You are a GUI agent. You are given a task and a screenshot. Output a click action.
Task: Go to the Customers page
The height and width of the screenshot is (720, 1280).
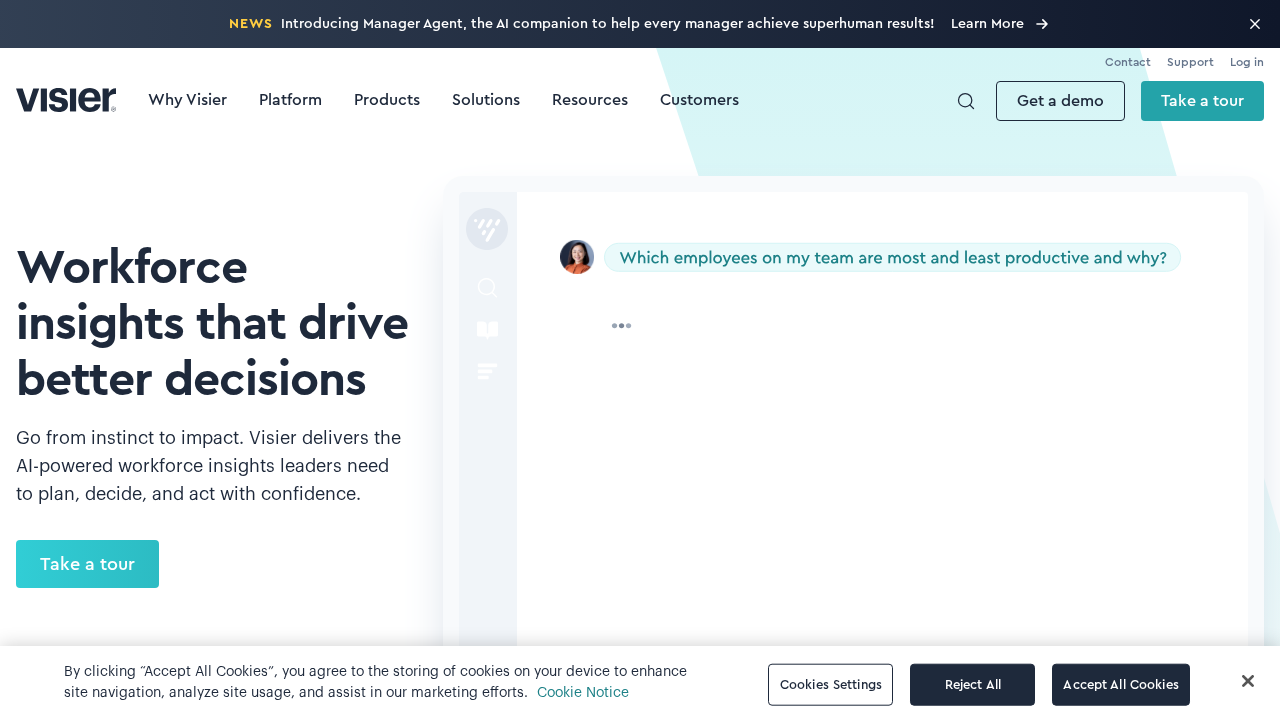click(699, 100)
